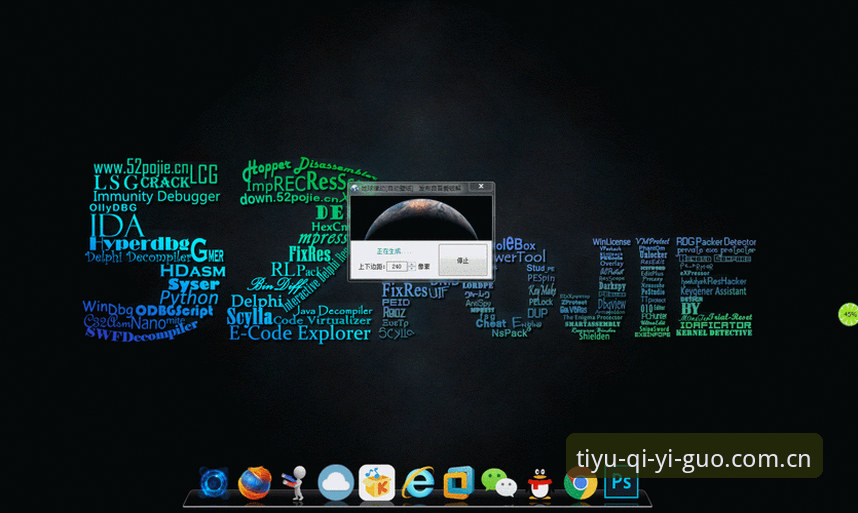Launch the blue glowing ring app
Viewport: 858px width, 513px height.
(213, 483)
